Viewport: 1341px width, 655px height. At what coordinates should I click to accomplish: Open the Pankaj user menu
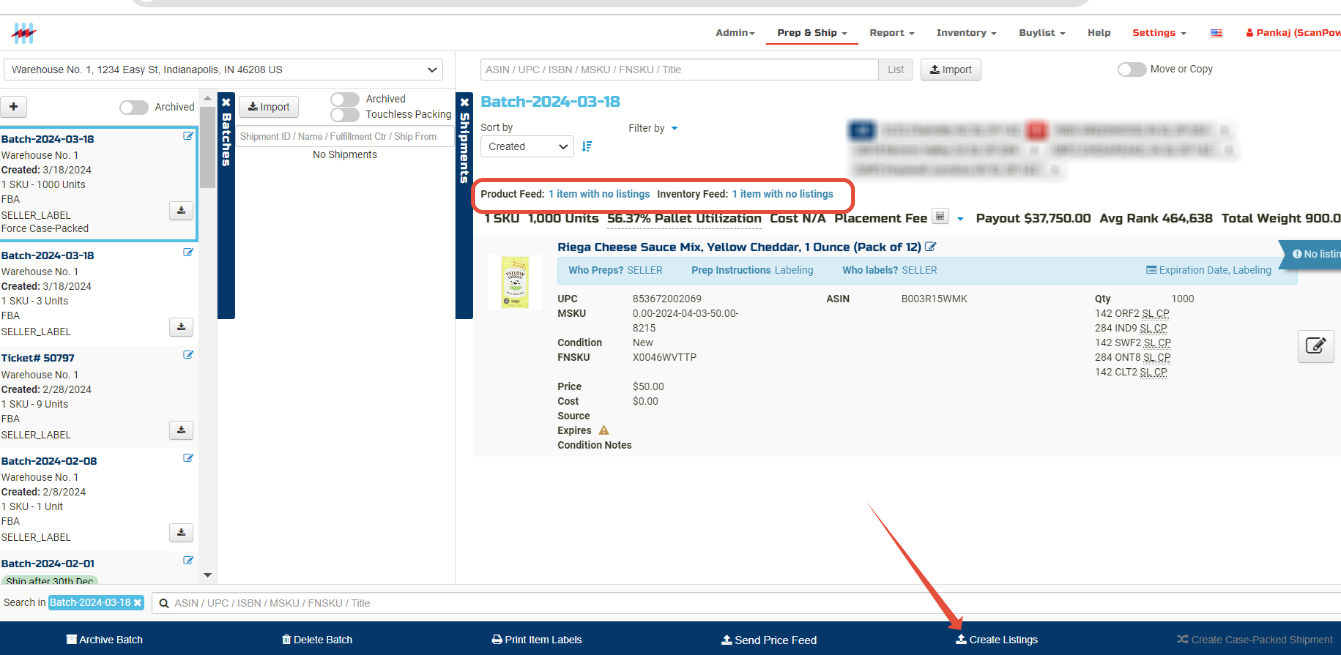1292,33
